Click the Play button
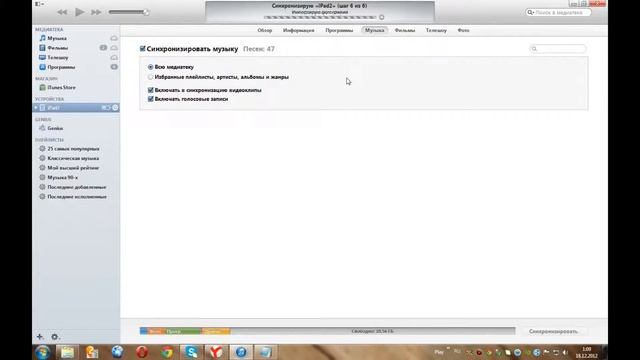This screenshot has width=640, height=360. 80,12
